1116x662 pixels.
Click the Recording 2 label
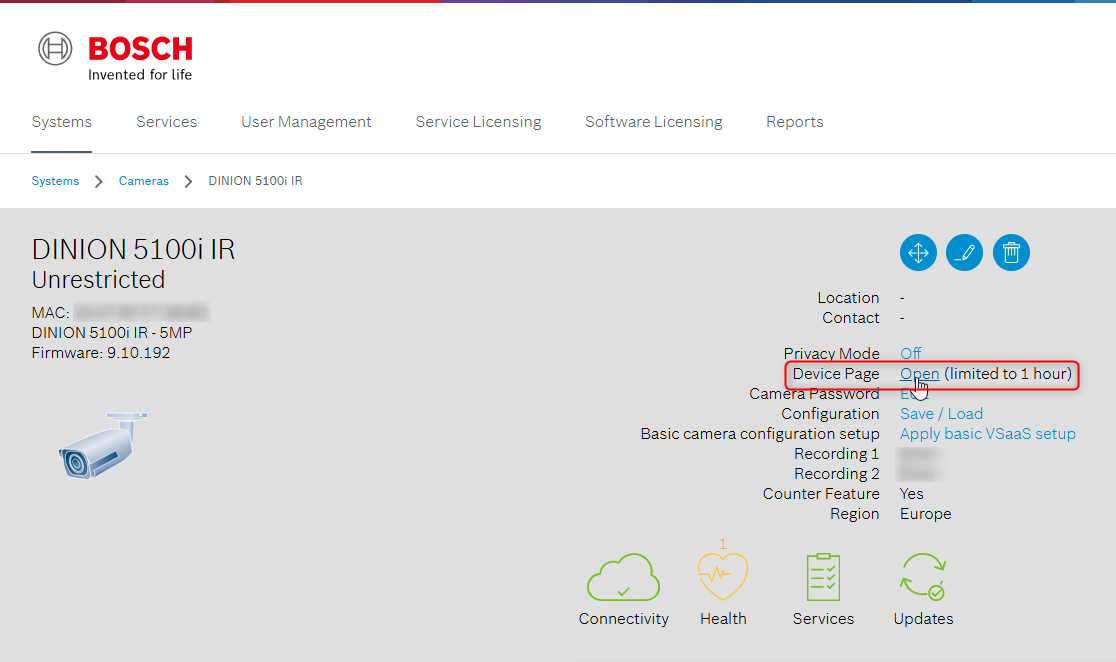[x=836, y=473]
